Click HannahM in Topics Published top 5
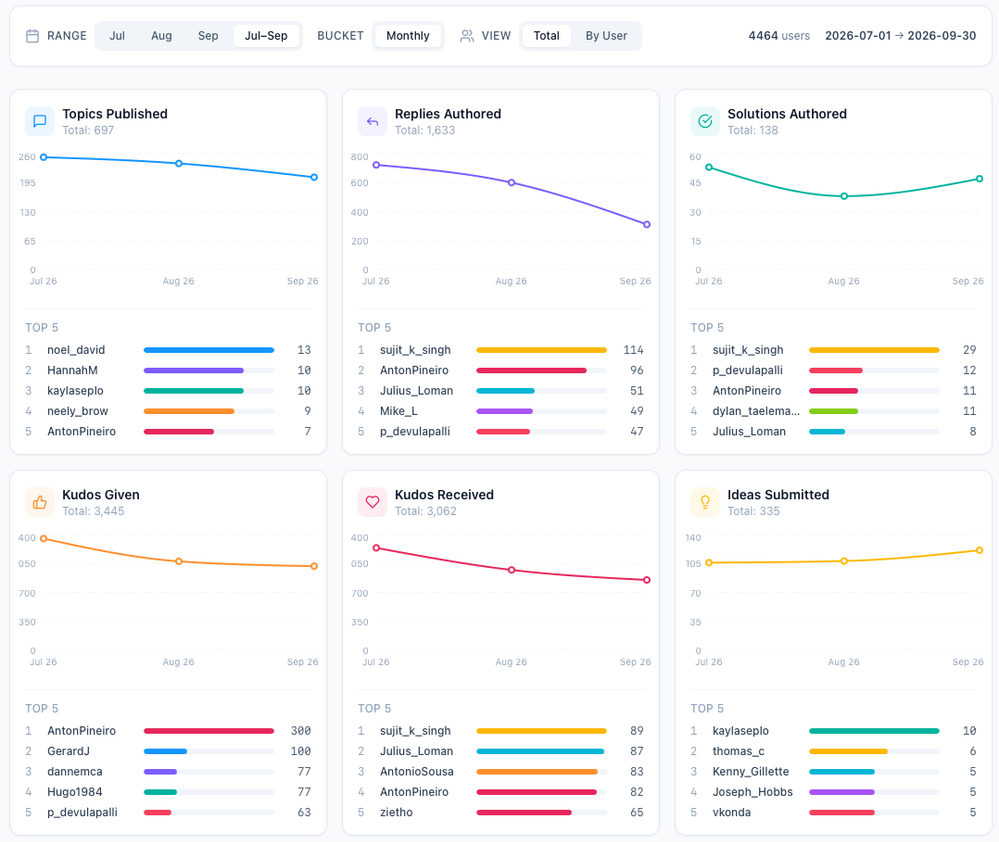 72,371
